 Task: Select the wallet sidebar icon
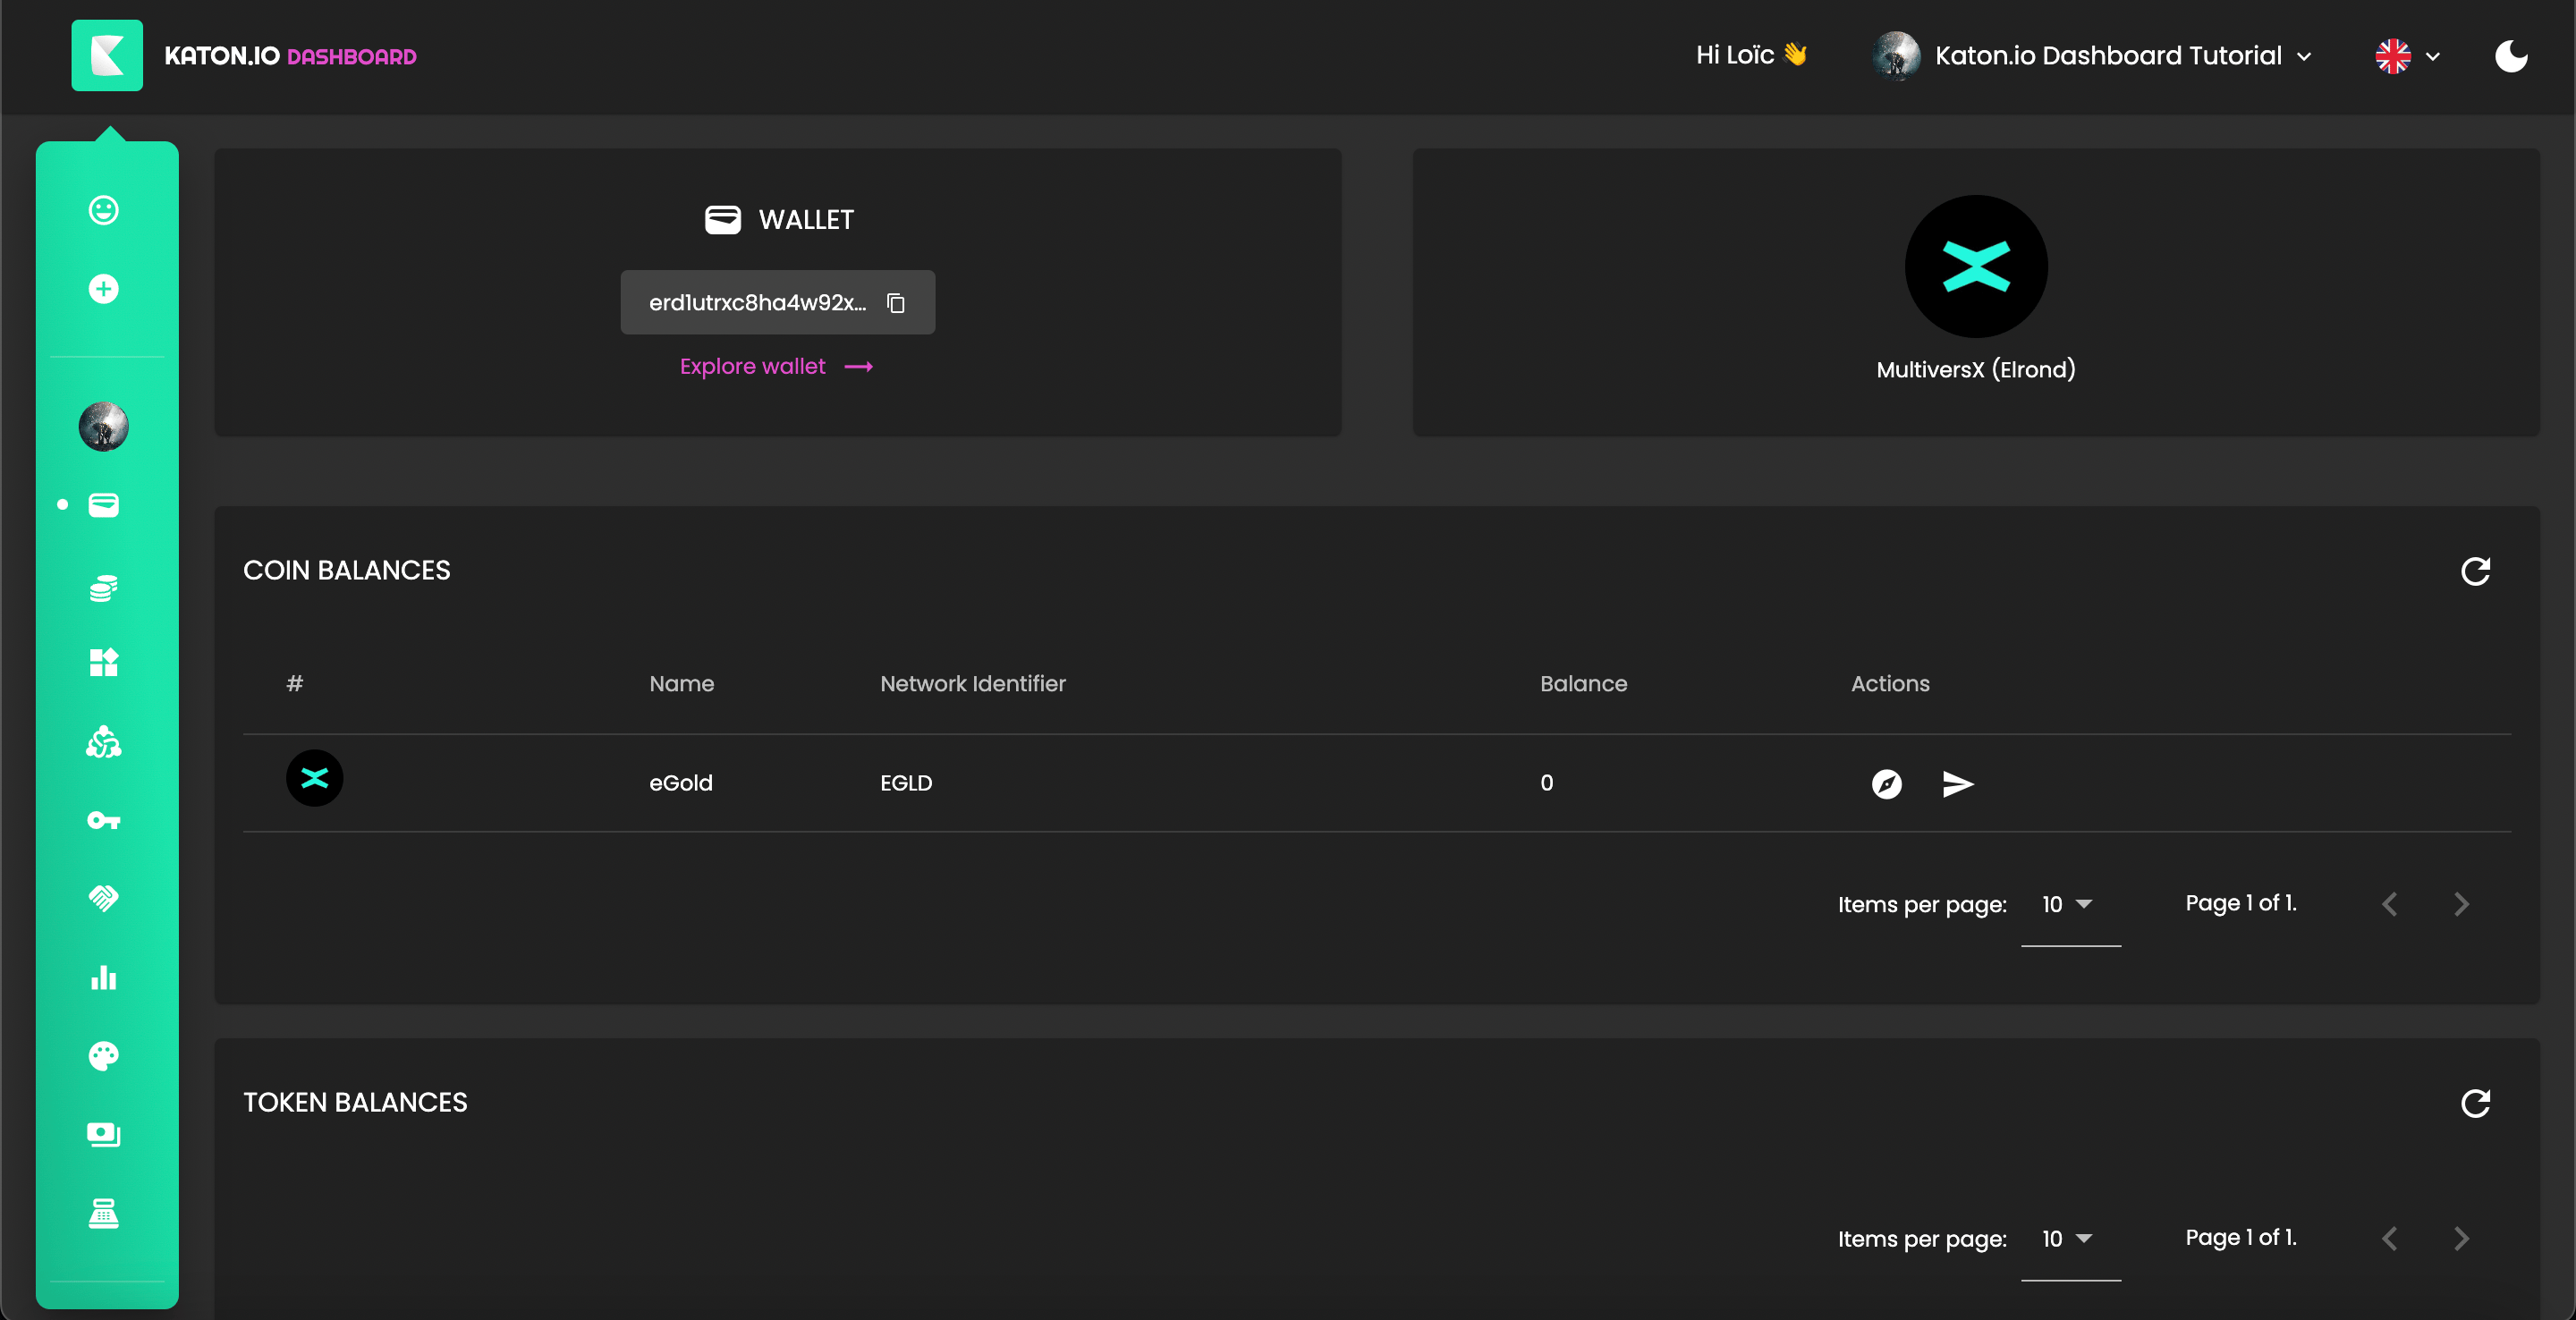click(104, 505)
